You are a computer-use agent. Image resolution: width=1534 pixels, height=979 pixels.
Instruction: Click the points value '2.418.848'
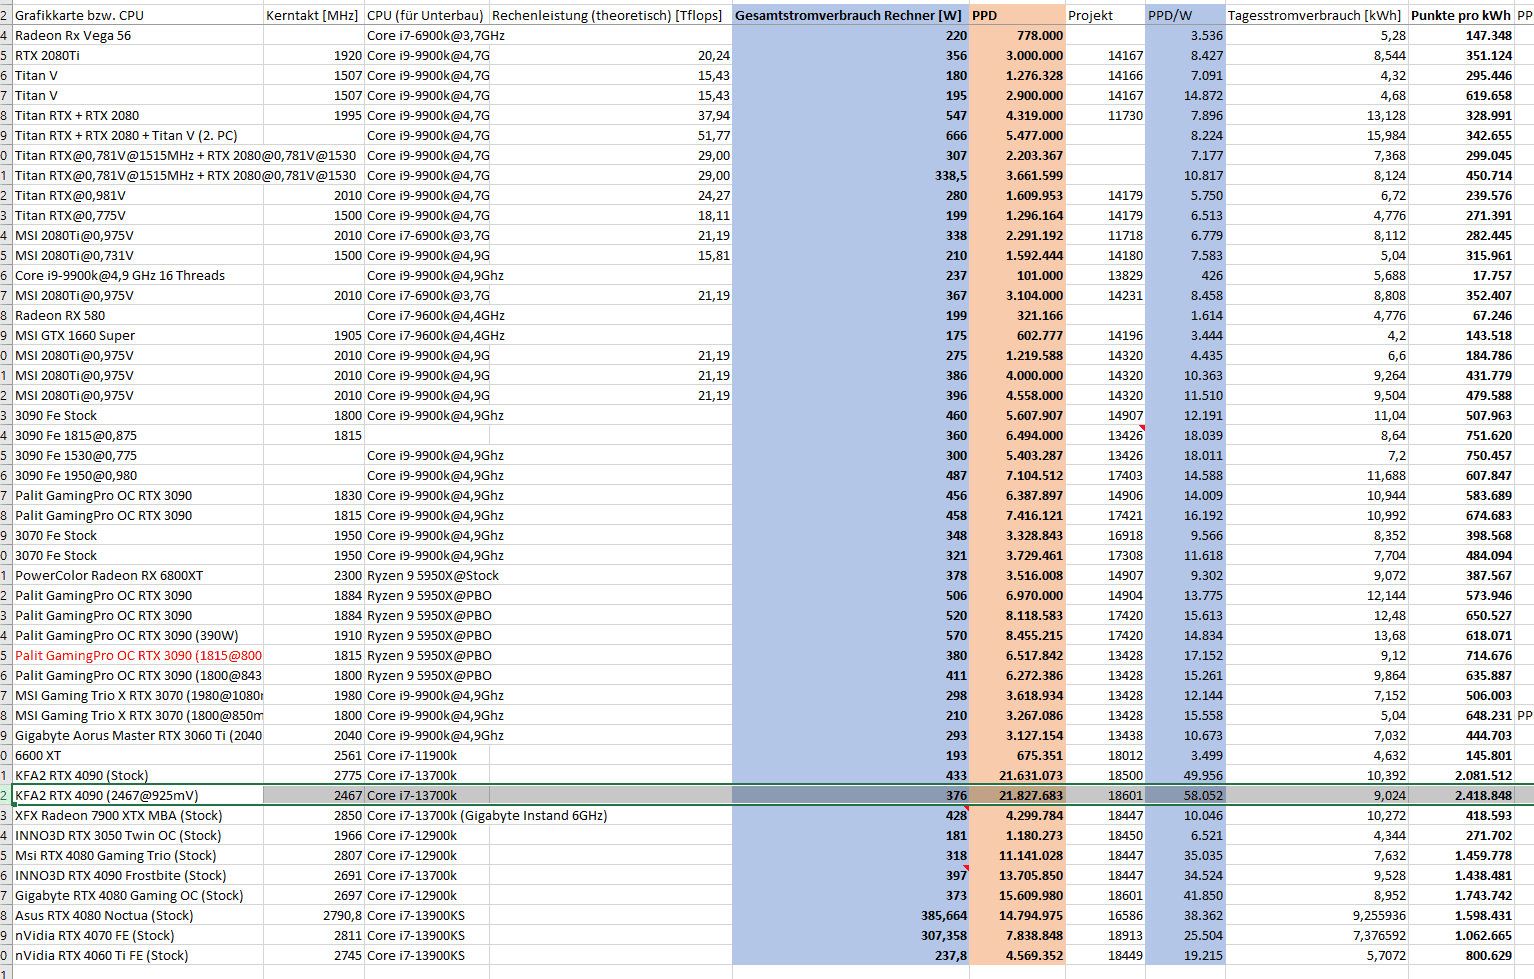pos(1461,795)
